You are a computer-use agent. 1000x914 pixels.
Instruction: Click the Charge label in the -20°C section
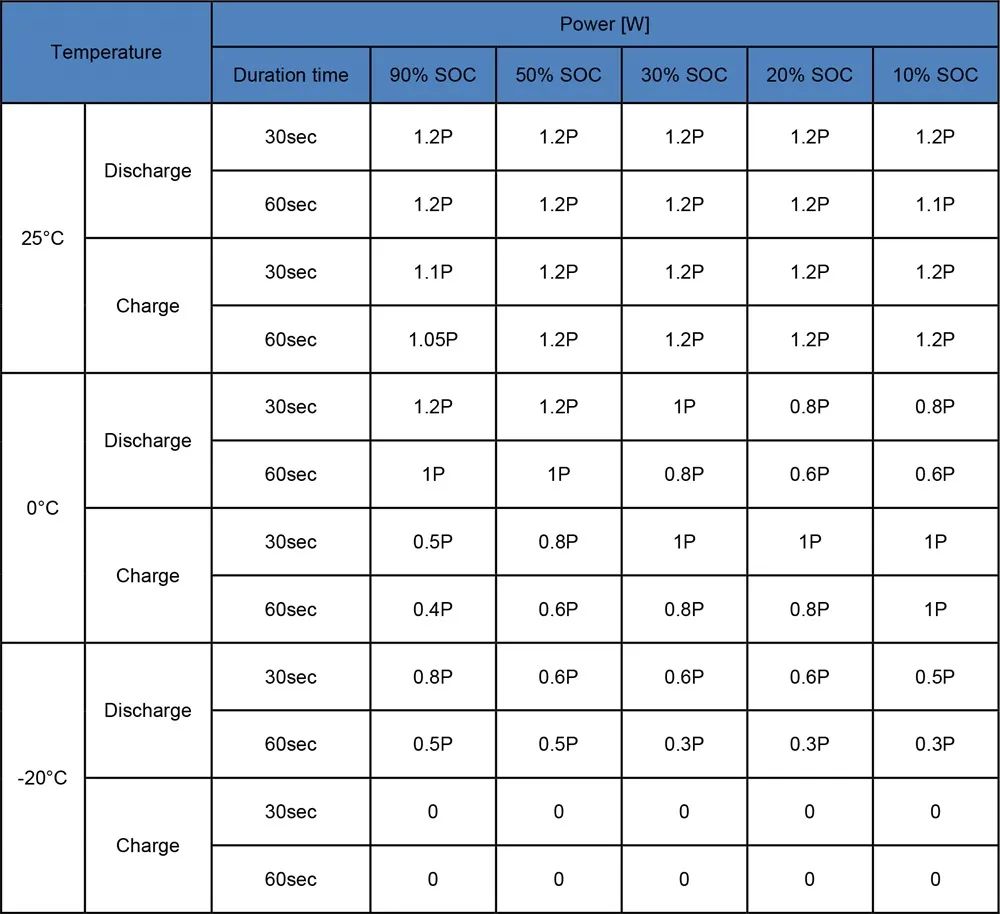pyautogui.click(x=147, y=845)
